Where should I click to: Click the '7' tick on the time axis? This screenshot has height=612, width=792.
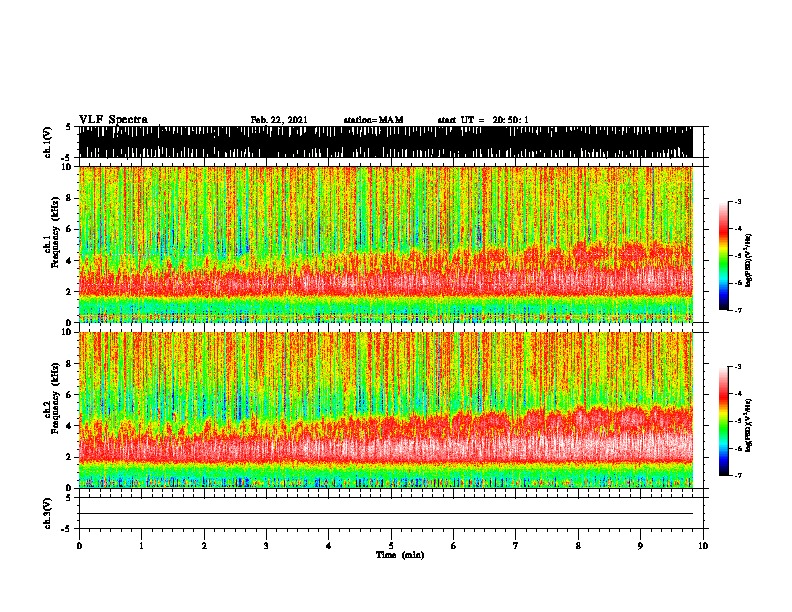516,545
